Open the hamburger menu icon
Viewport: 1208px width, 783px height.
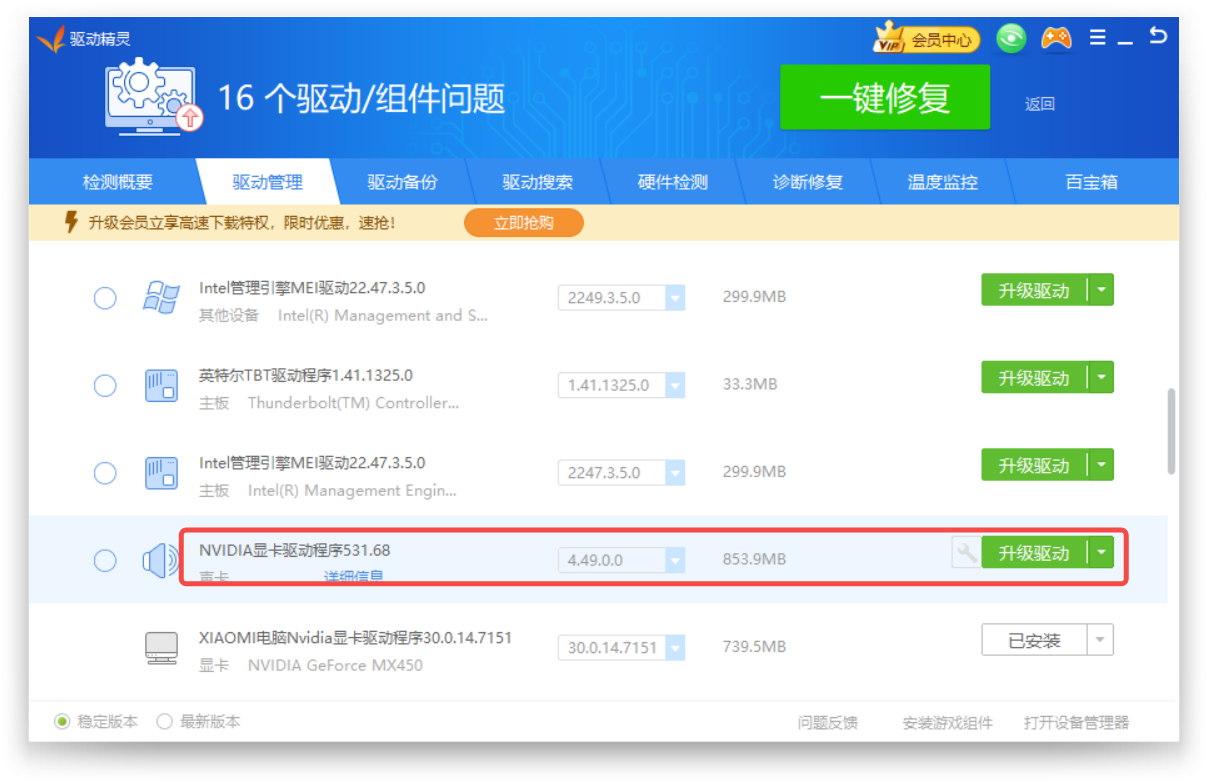(1098, 38)
